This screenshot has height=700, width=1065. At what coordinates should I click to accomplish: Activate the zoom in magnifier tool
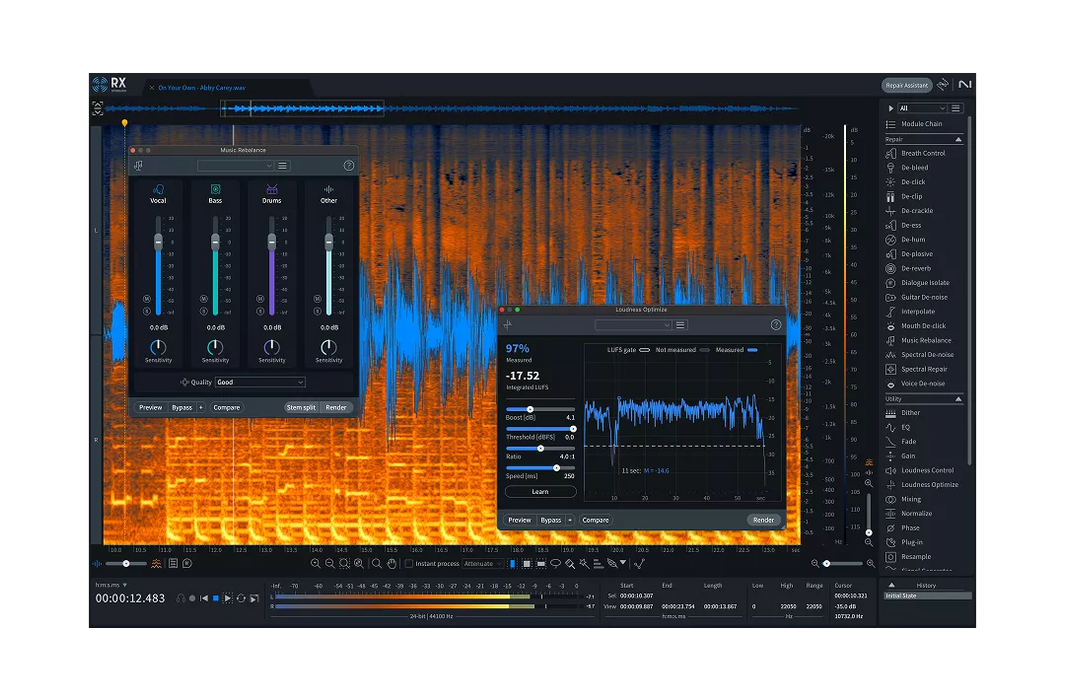click(x=315, y=563)
